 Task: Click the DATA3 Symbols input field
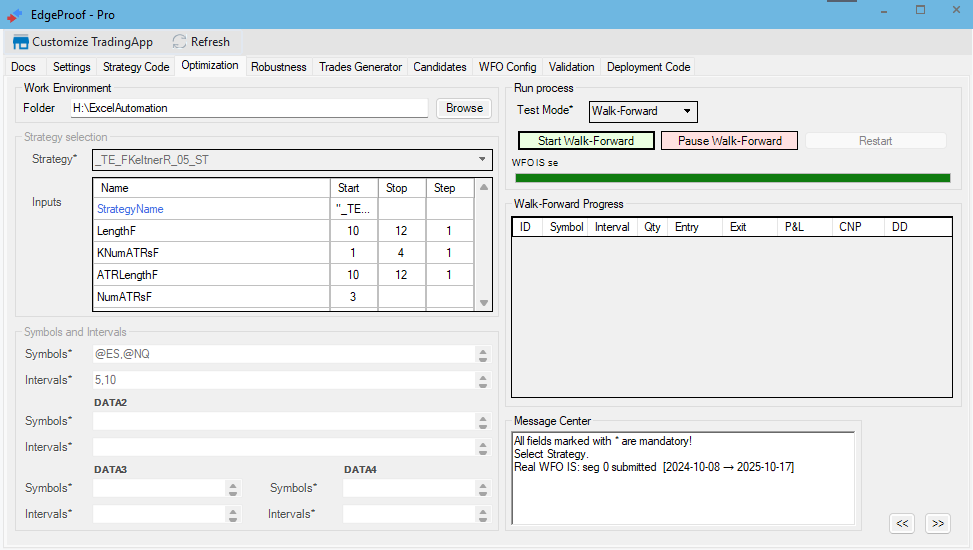pyautogui.click(x=159, y=488)
